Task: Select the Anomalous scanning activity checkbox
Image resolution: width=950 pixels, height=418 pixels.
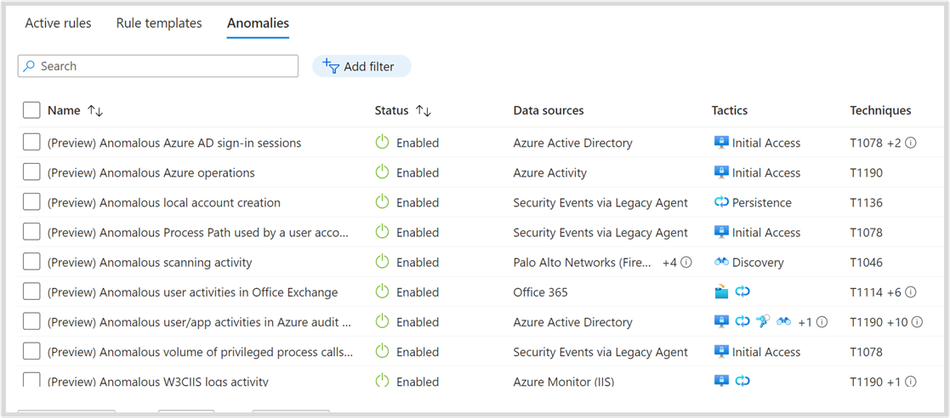Action: (32, 262)
